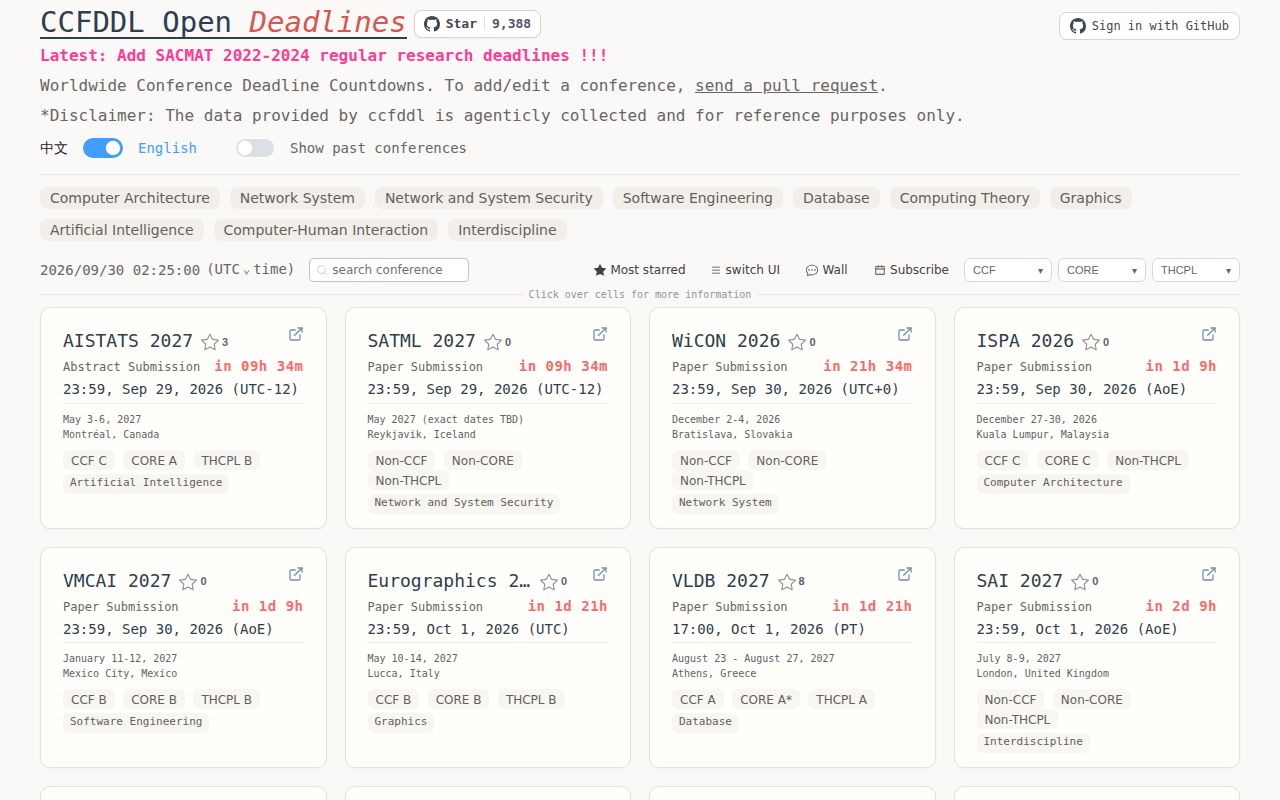Click Subscribe to calendar
1280x800 pixels.
pos(911,270)
